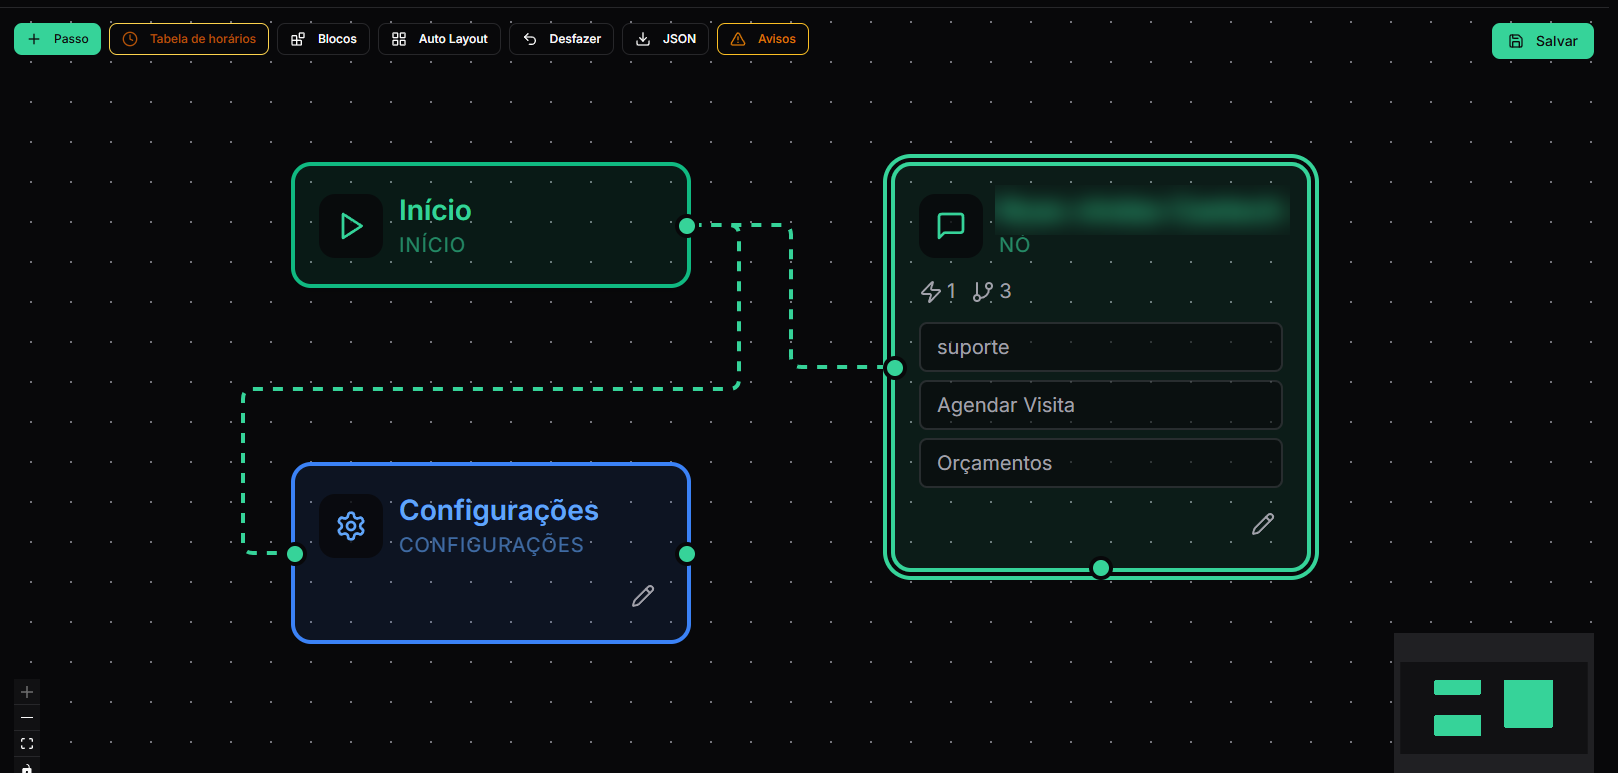Open Tabela de horários
Image resolution: width=1618 pixels, height=773 pixels.
pyautogui.click(x=189, y=39)
